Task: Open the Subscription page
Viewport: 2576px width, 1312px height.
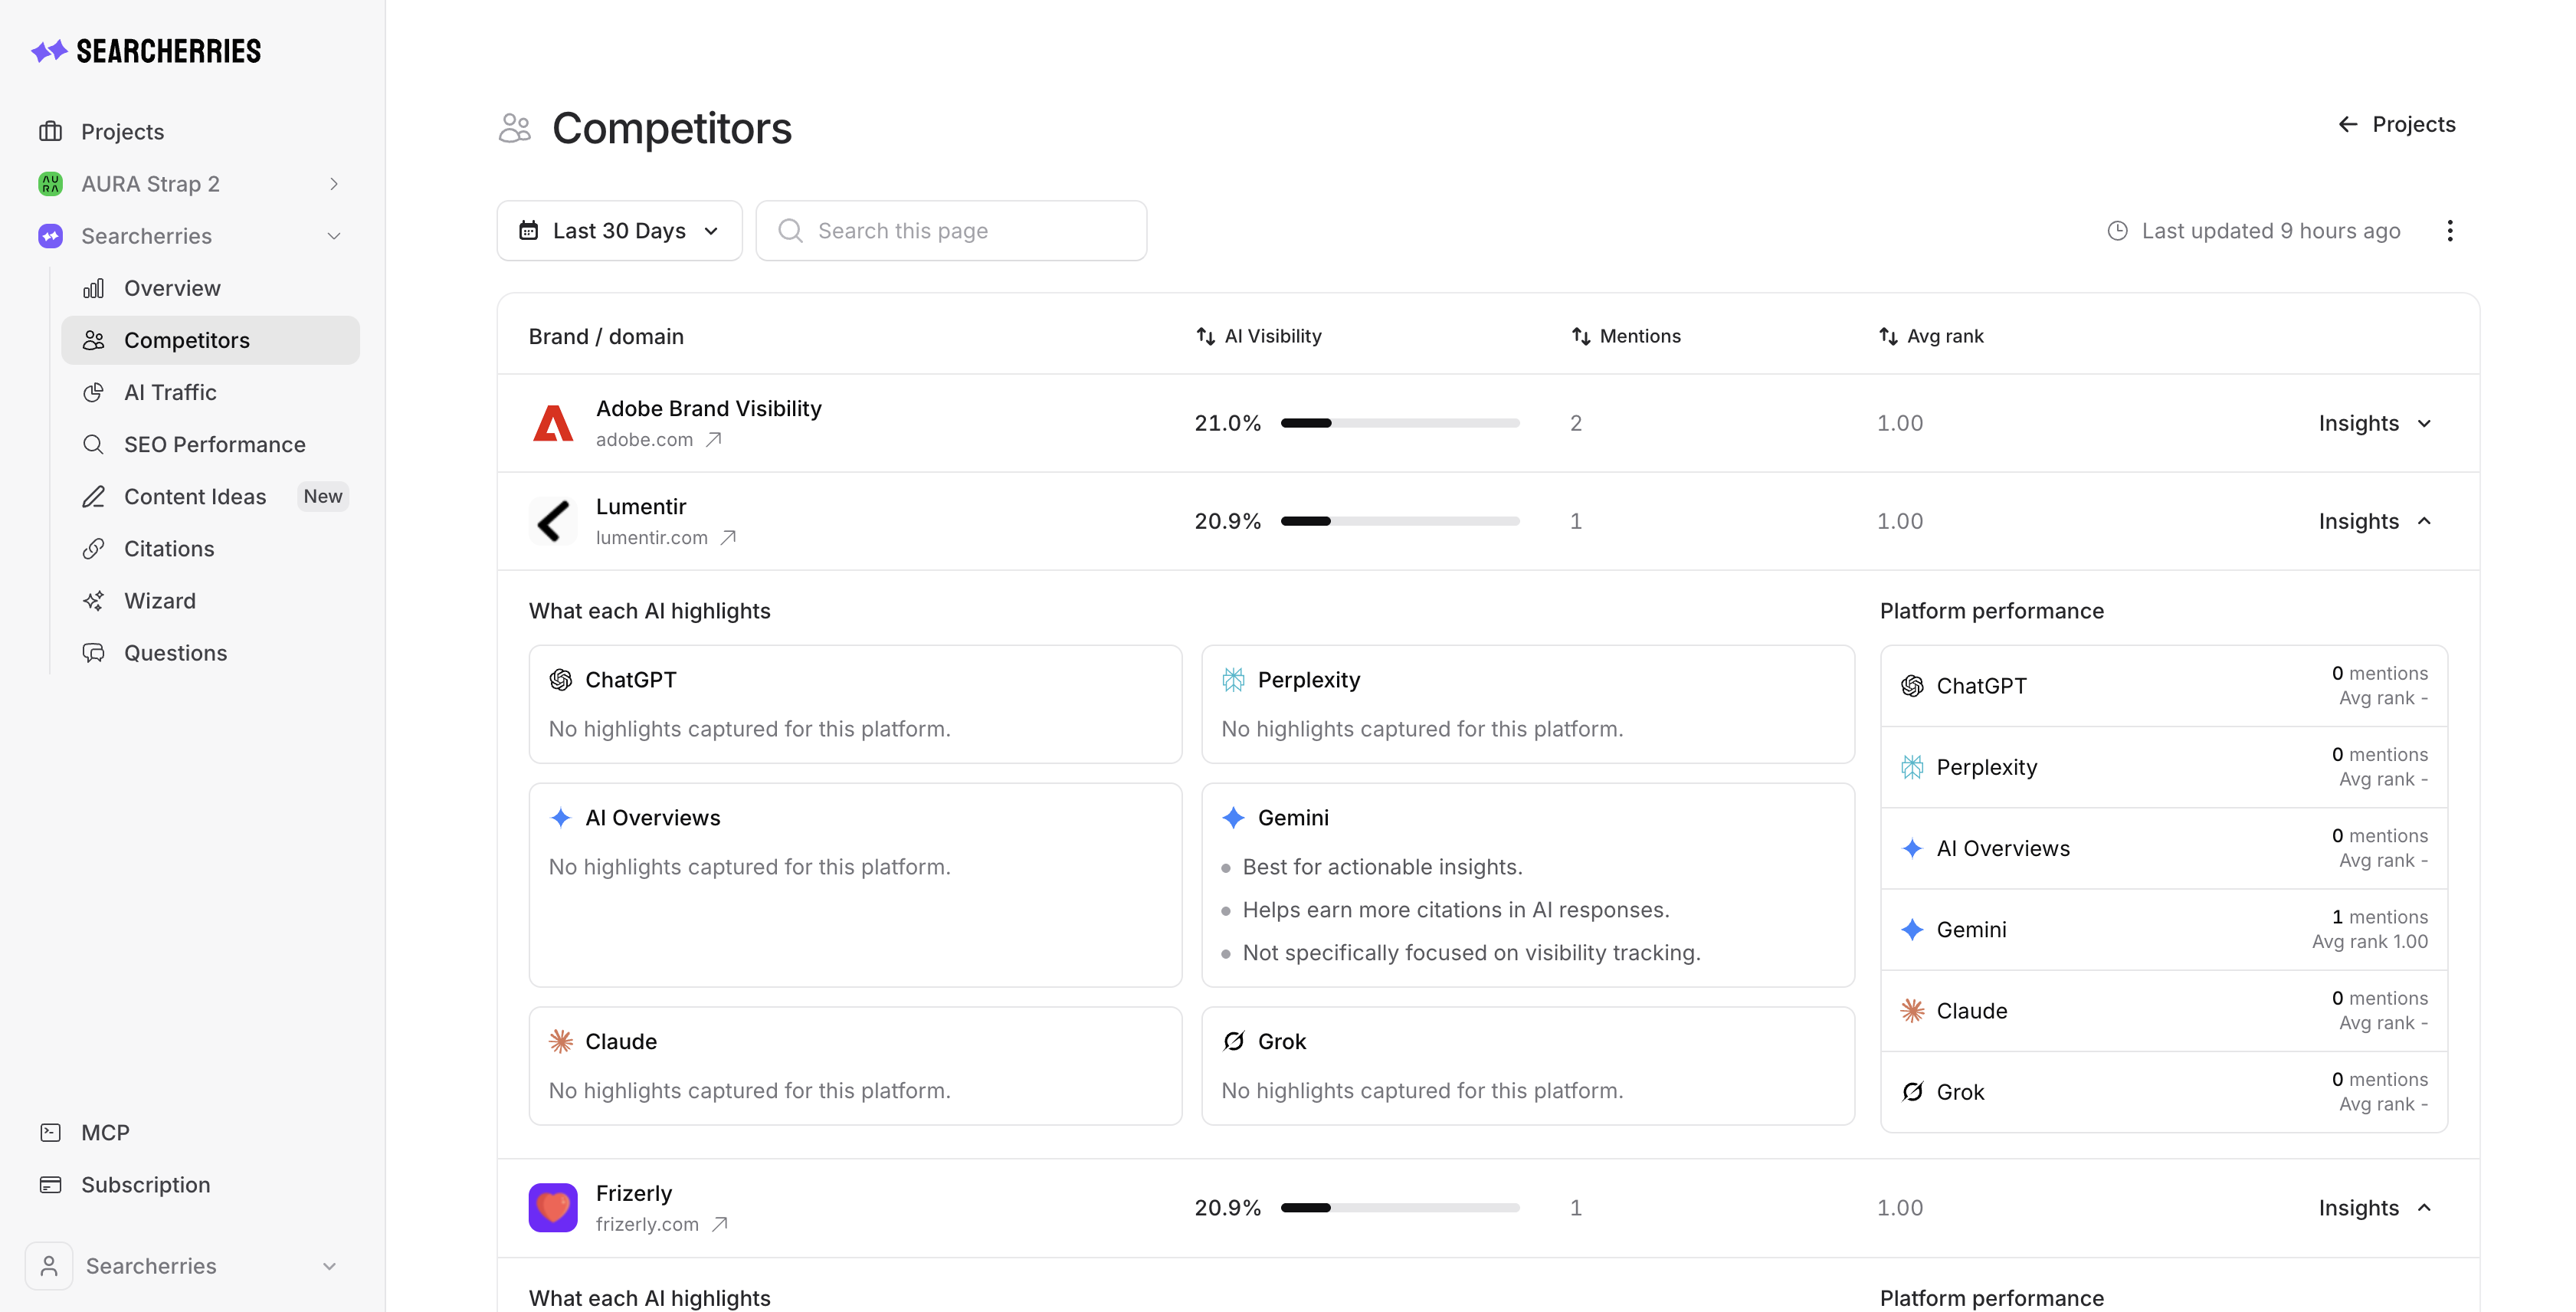Action: point(145,1184)
